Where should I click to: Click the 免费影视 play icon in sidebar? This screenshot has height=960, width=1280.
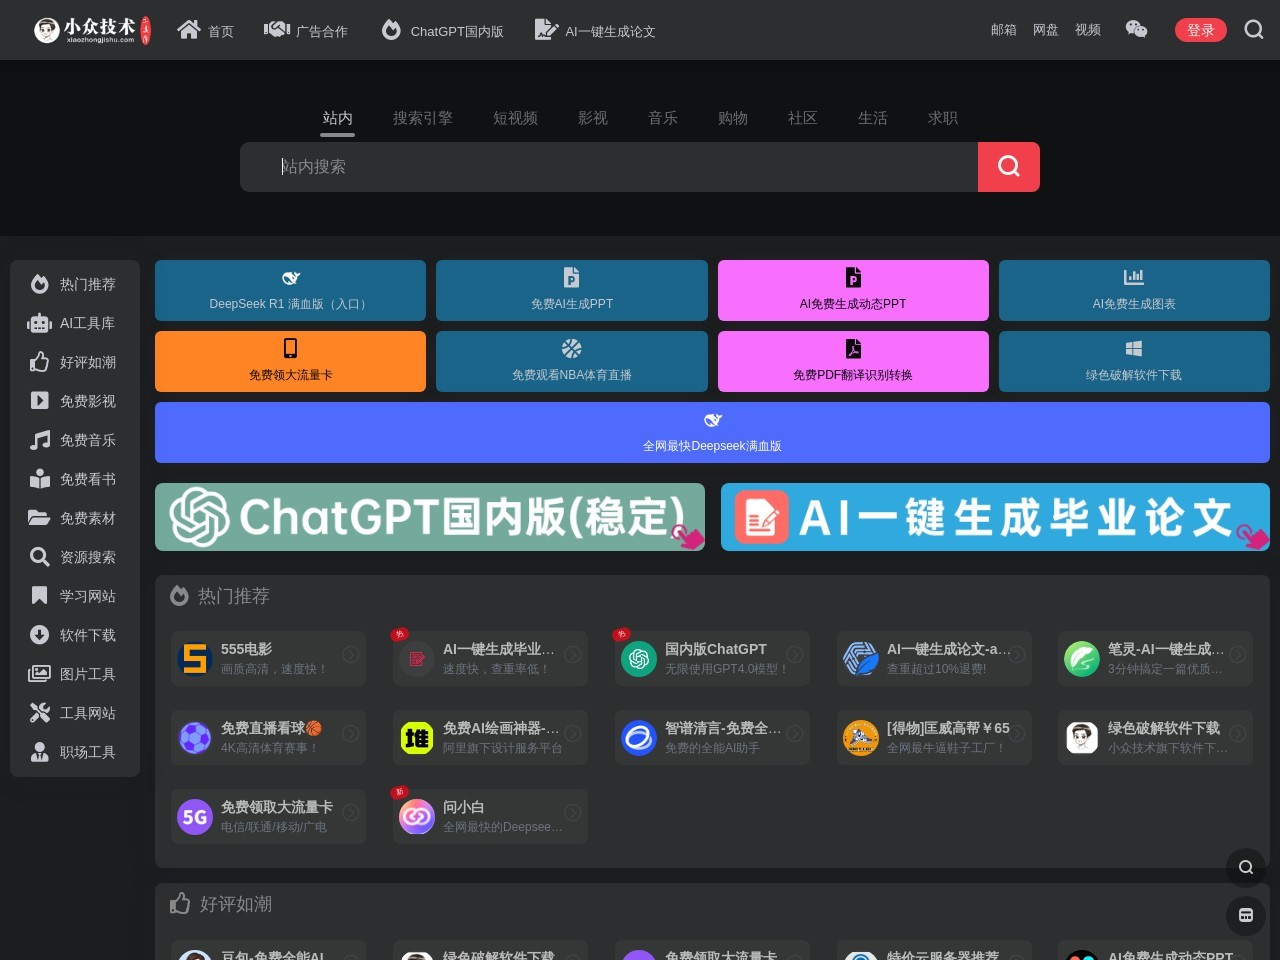39,401
